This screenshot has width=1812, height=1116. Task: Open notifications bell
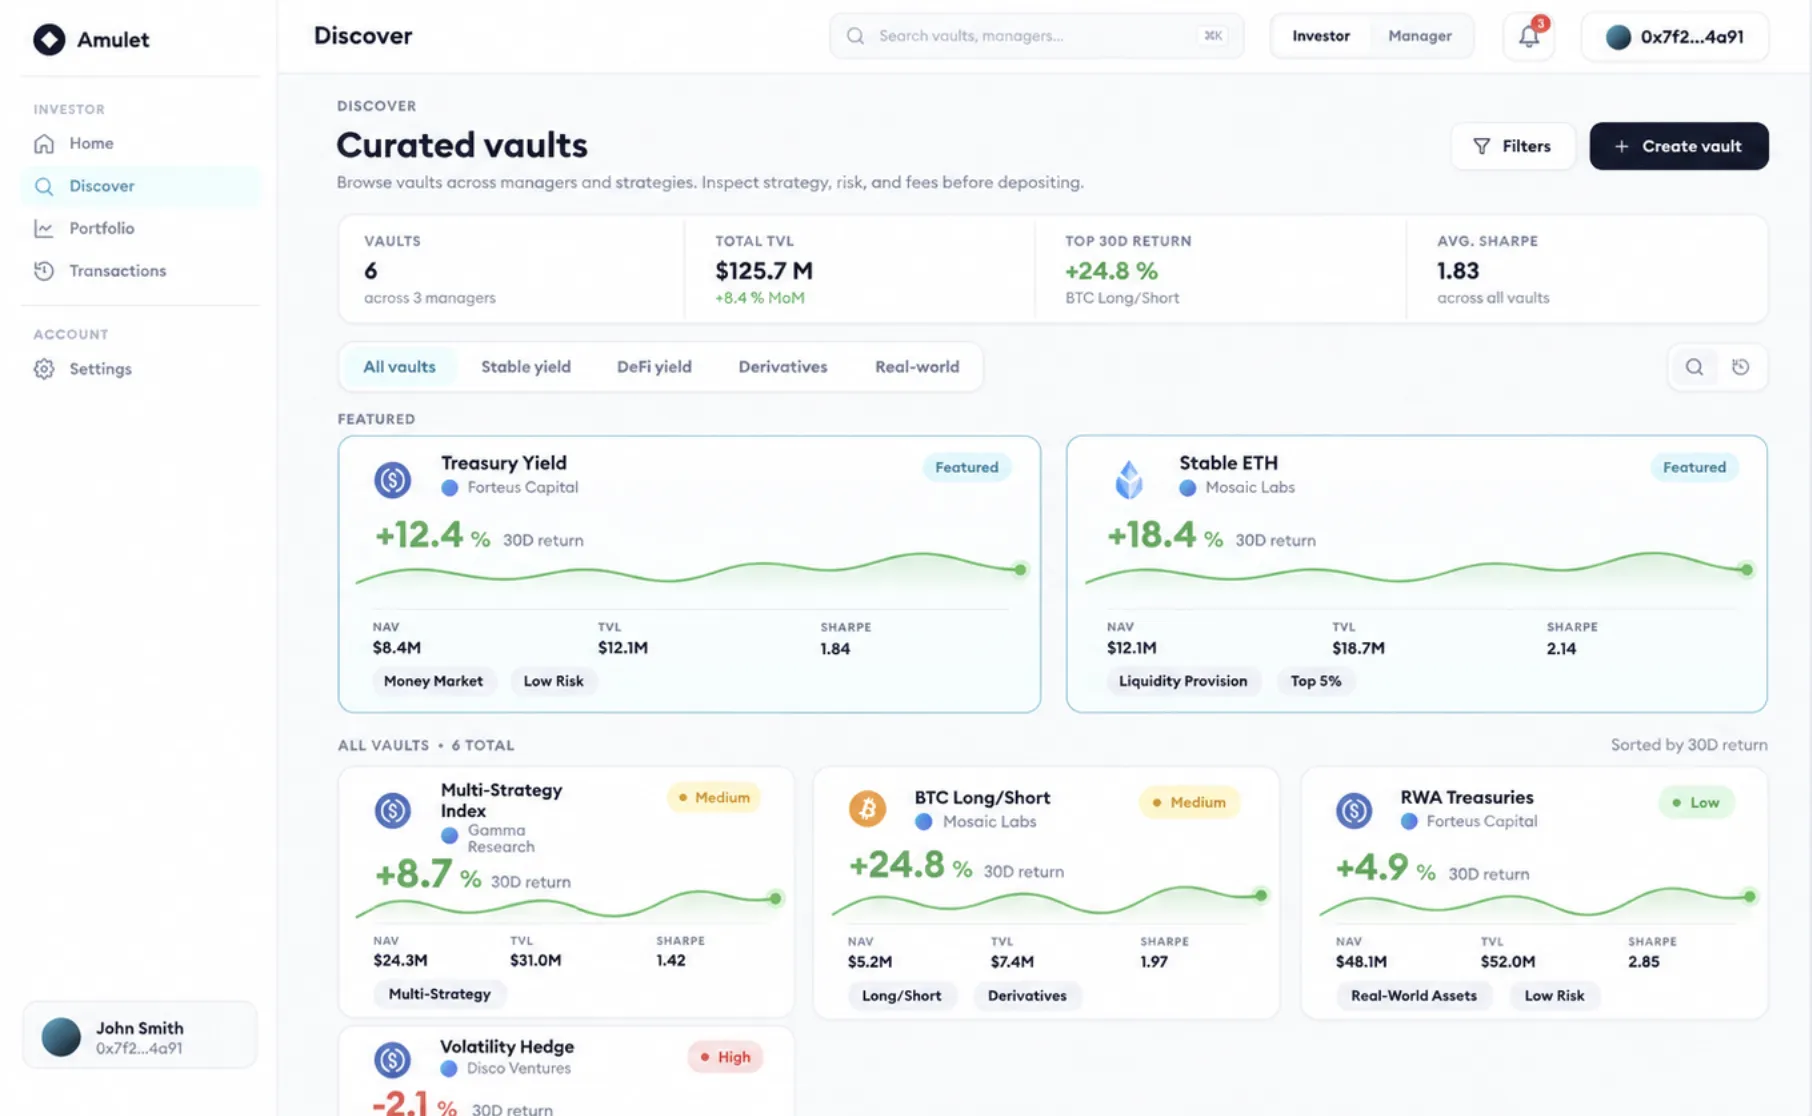pos(1529,36)
